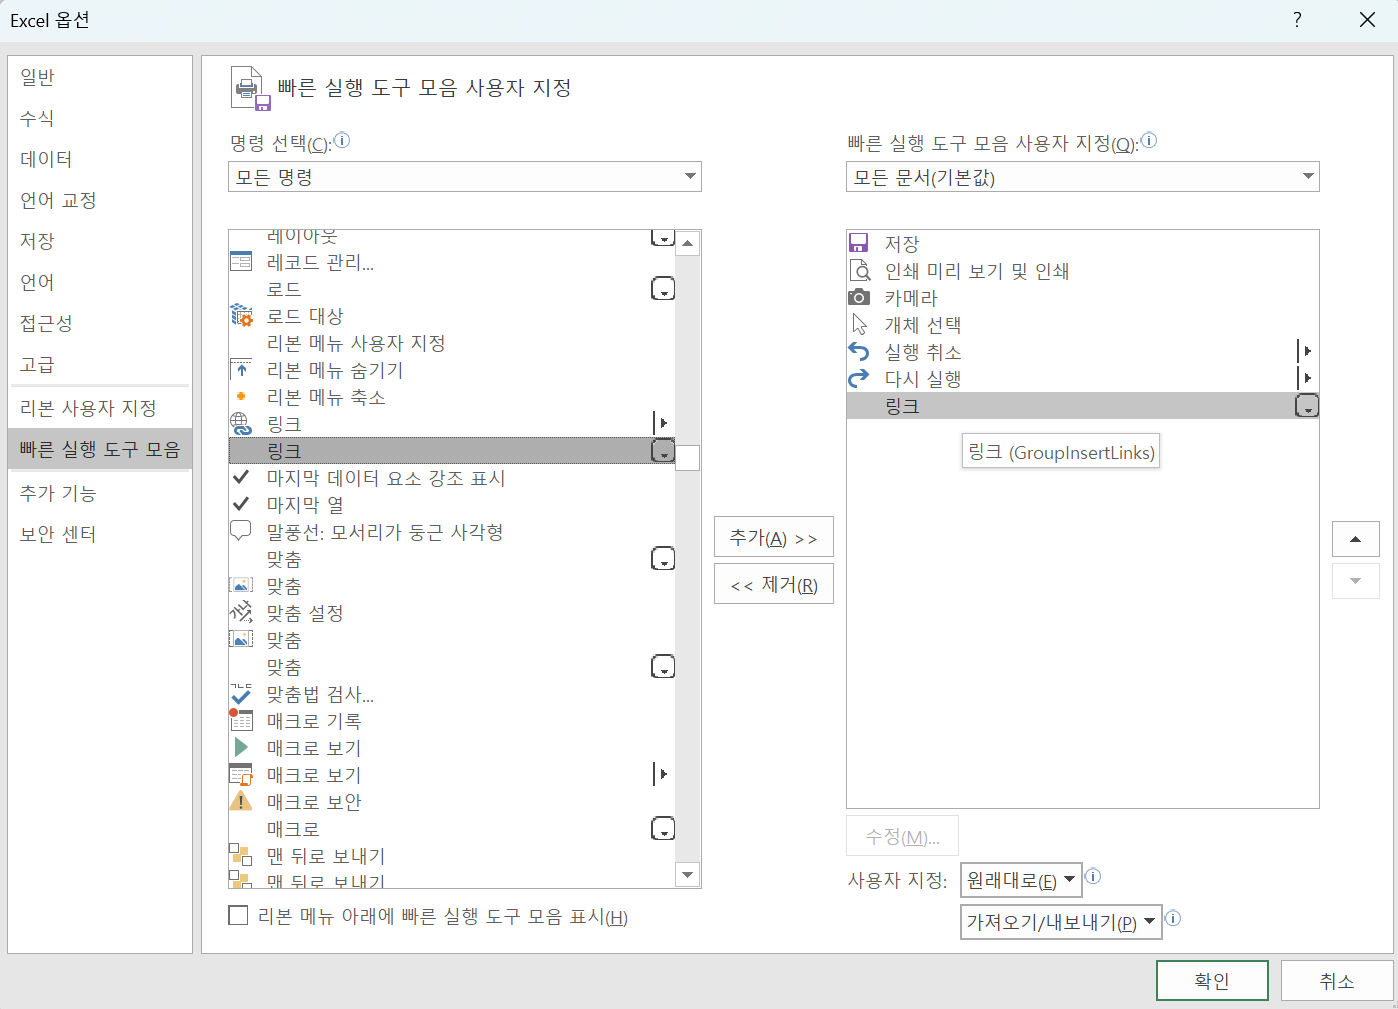Click the 확인 button
The width and height of the screenshot is (1398, 1009).
1212,980
